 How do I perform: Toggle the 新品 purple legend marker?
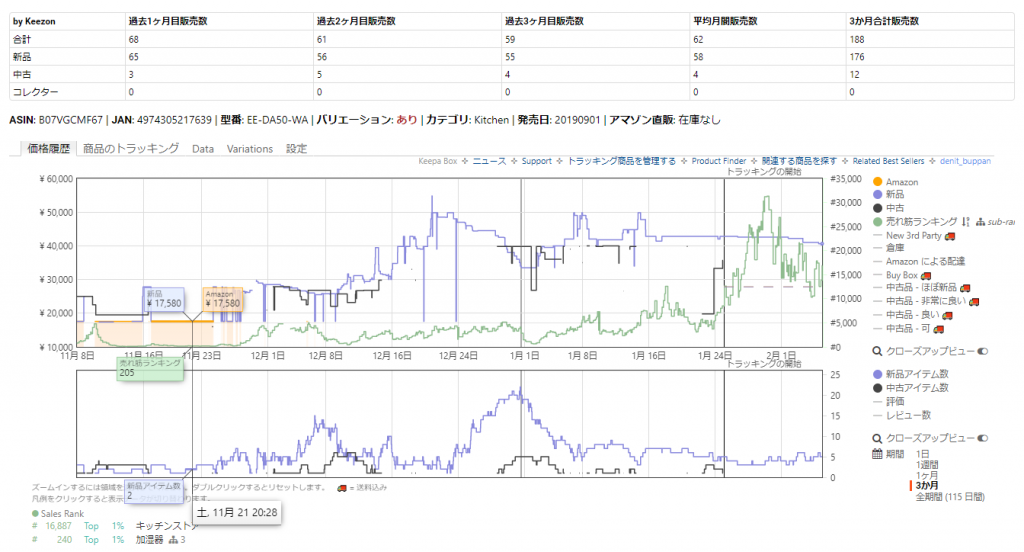click(879, 194)
